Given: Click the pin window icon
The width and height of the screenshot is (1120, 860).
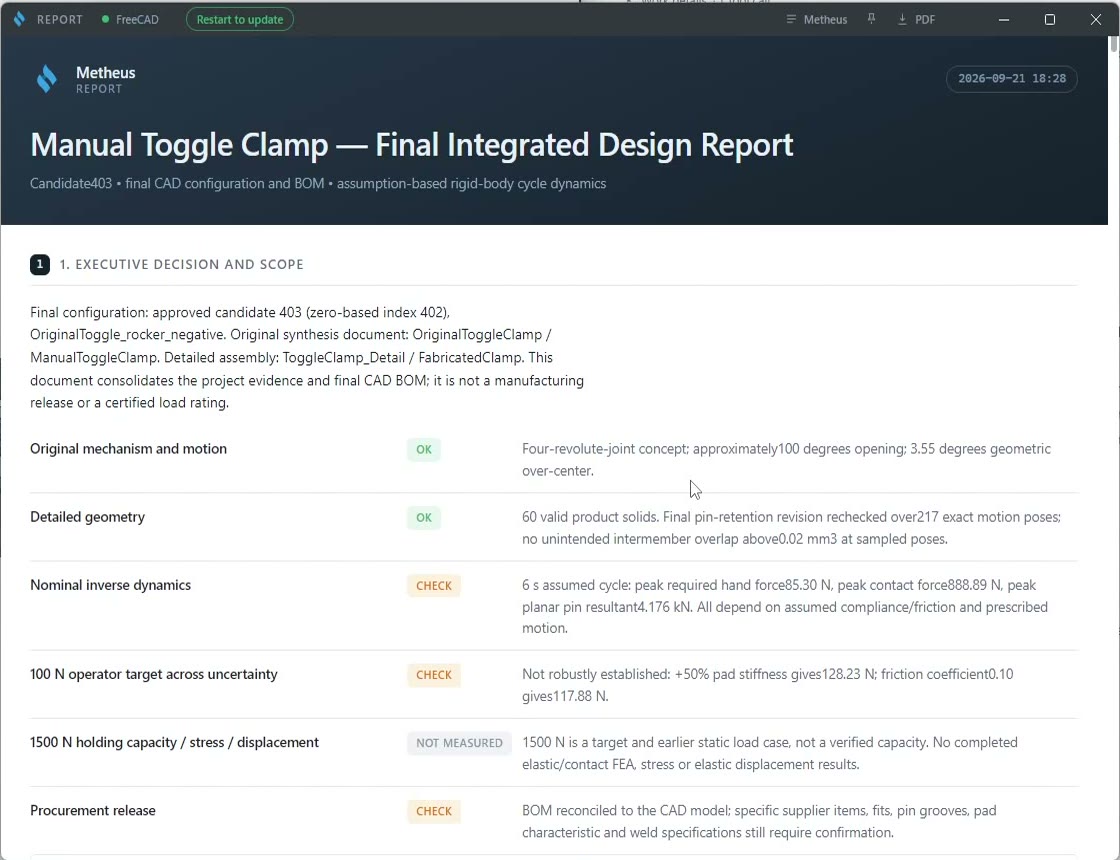Looking at the screenshot, I should click(871, 19).
